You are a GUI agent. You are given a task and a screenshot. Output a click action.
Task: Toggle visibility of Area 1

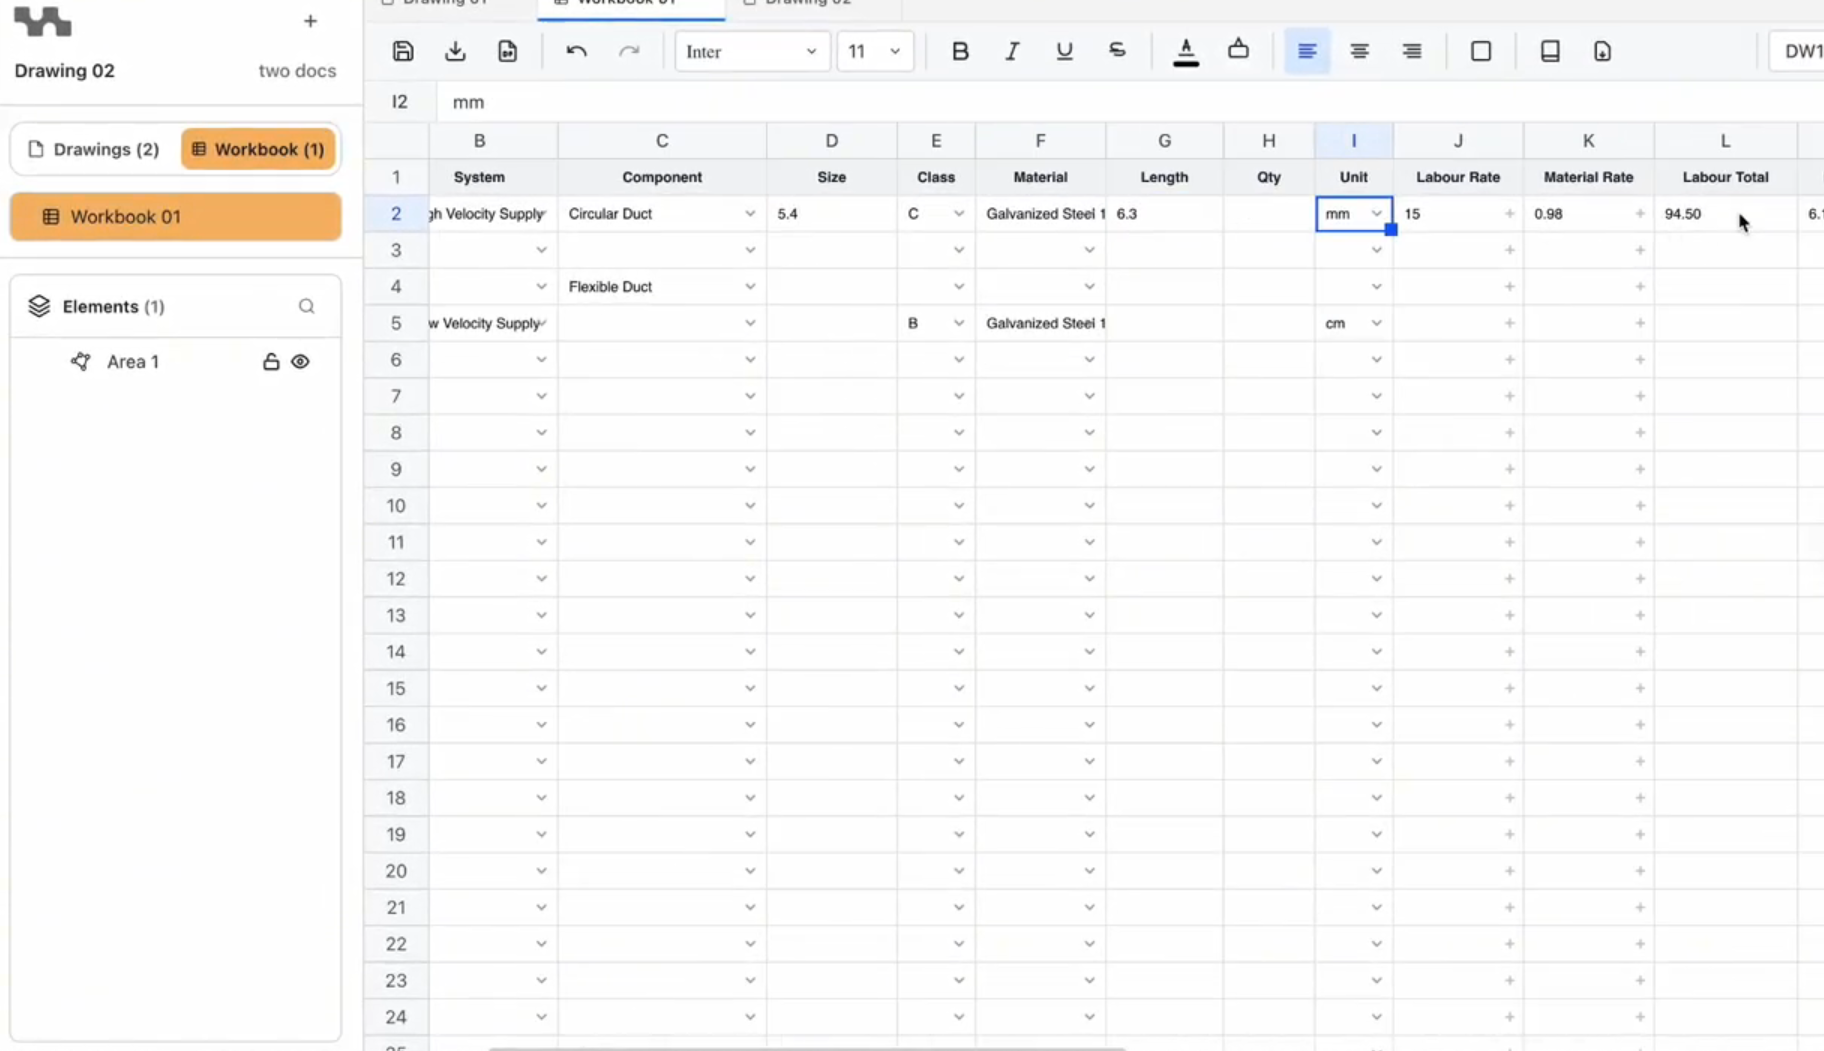point(300,362)
